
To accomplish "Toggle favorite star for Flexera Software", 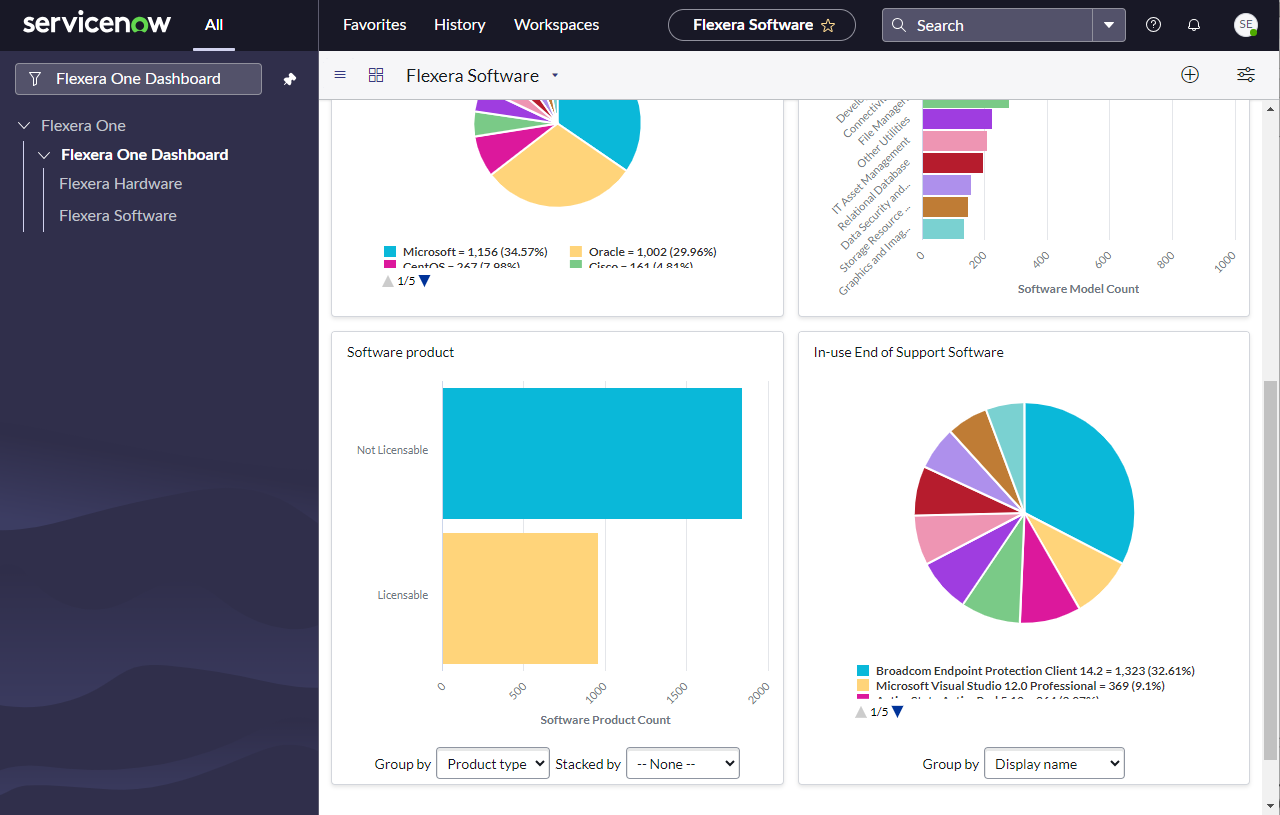I will tap(828, 26).
